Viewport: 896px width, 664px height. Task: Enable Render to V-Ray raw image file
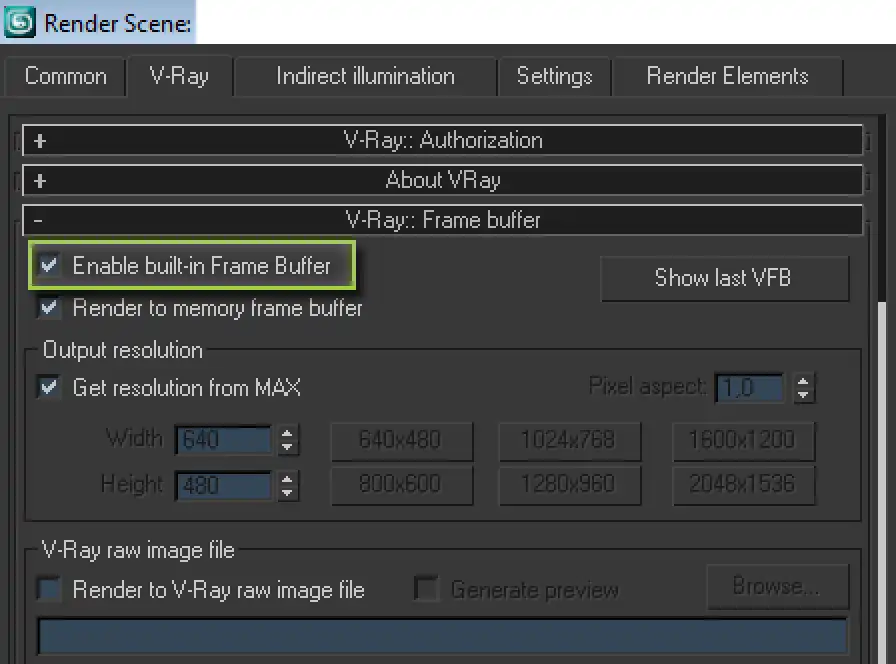point(49,589)
